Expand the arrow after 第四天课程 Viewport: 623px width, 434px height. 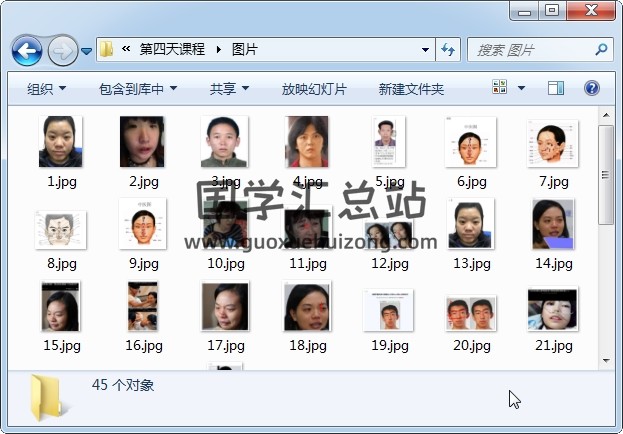tap(219, 49)
